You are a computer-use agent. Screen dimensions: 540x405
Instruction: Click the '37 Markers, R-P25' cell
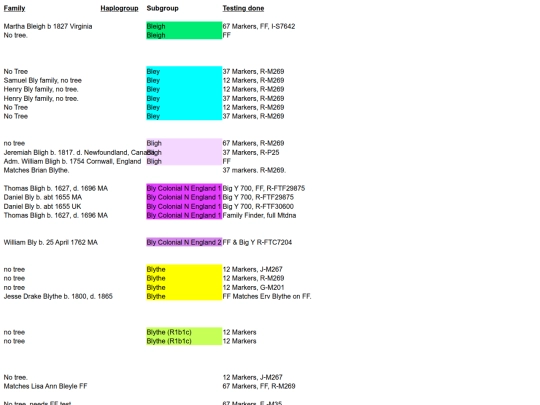tap(251, 153)
